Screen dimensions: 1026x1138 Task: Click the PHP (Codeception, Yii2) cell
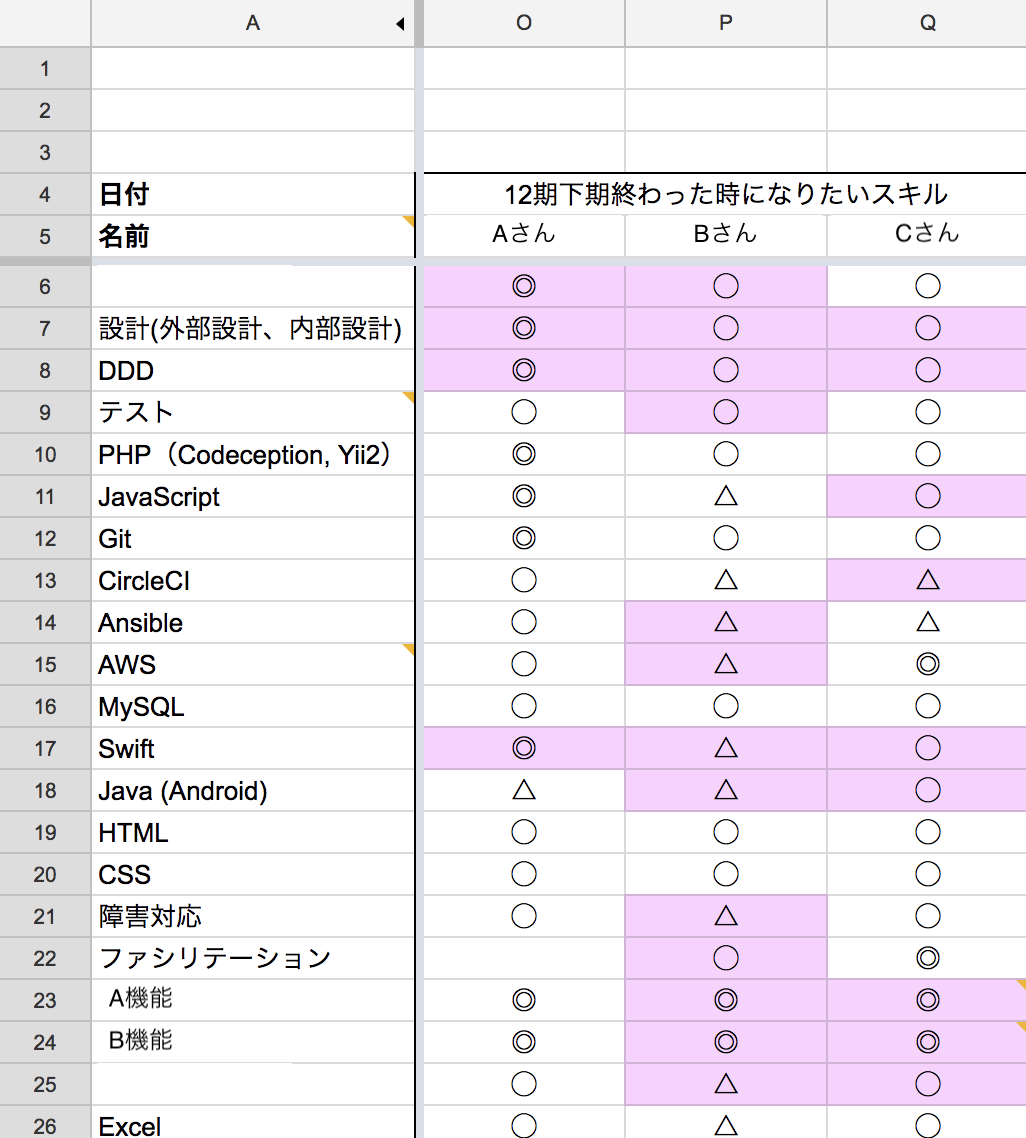tap(253, 455)
